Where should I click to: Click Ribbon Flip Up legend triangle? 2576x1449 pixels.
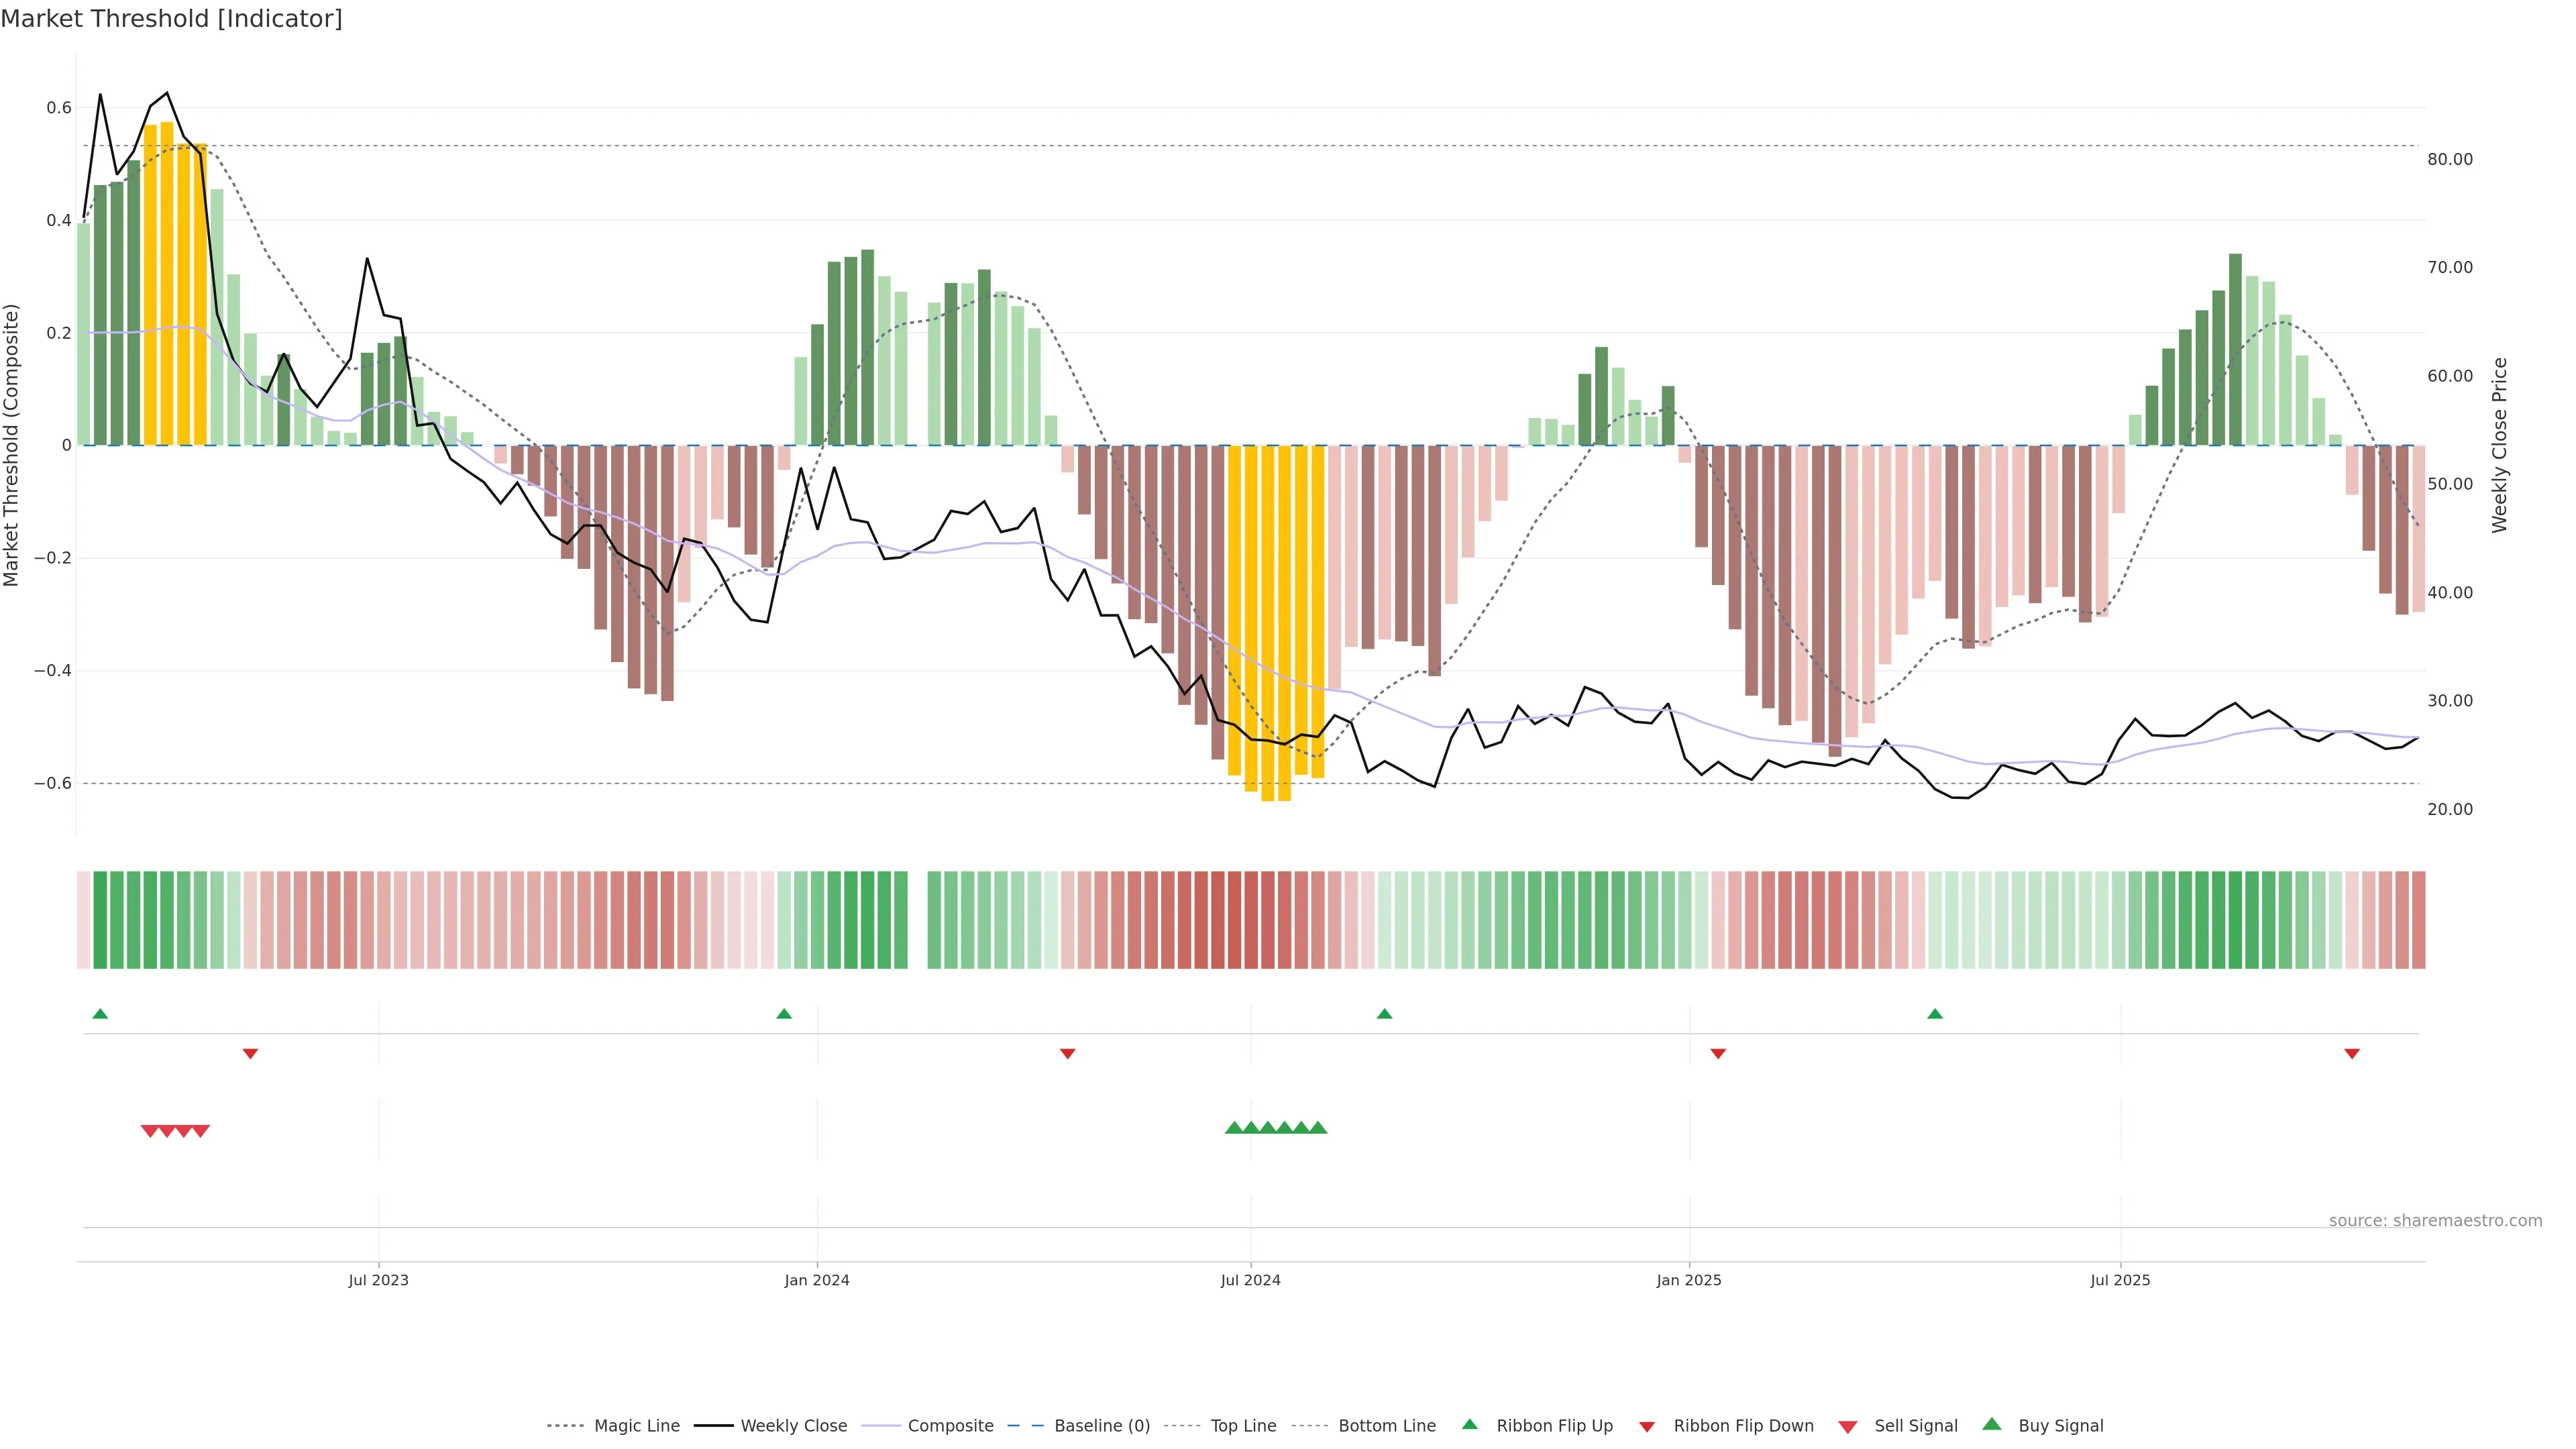(x=1469, y=1424)
